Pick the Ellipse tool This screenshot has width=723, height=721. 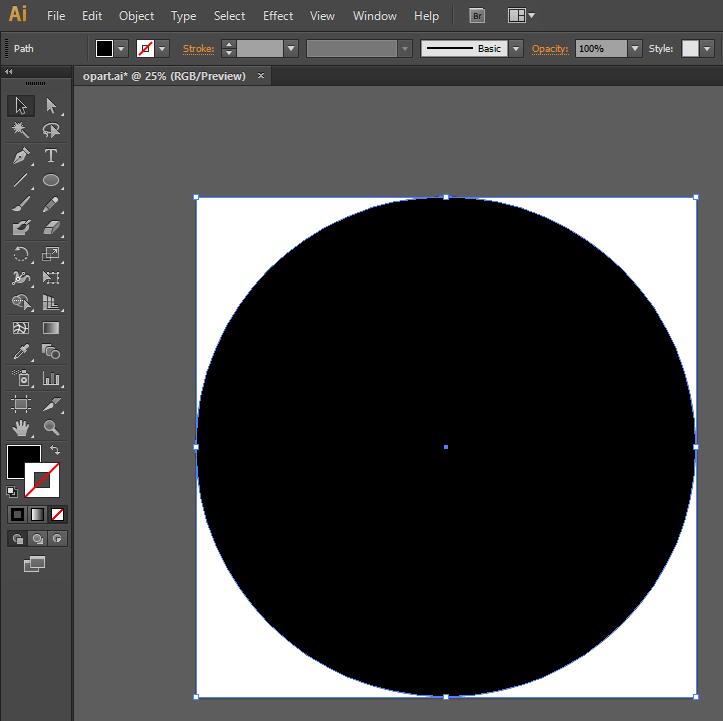coord(51,181)
